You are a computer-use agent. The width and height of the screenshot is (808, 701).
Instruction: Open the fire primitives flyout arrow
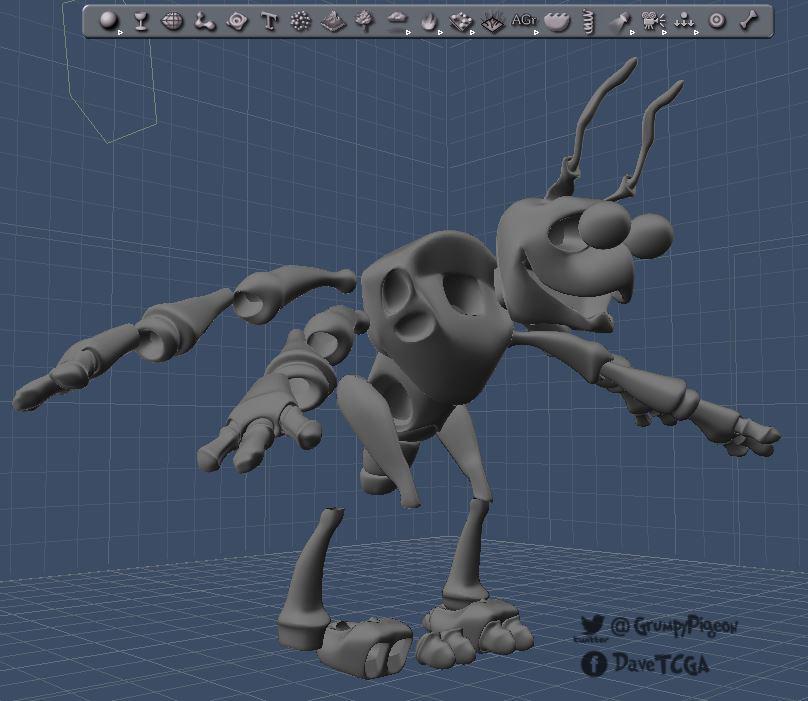pos(440,32)
